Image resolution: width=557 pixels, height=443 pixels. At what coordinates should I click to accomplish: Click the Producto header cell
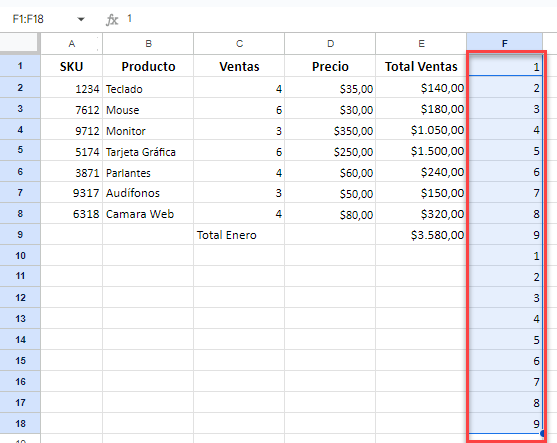click(148, 66)
